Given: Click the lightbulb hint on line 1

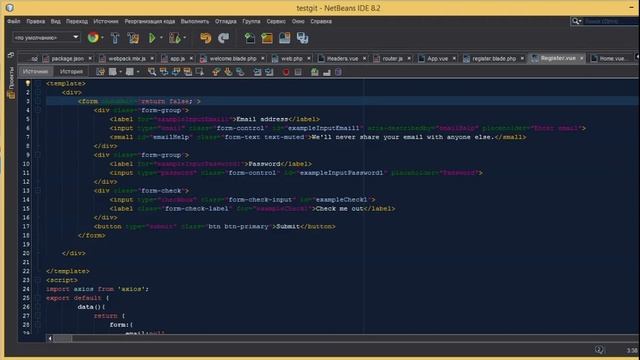Looking at the screenshot, I should coord(28,83).
